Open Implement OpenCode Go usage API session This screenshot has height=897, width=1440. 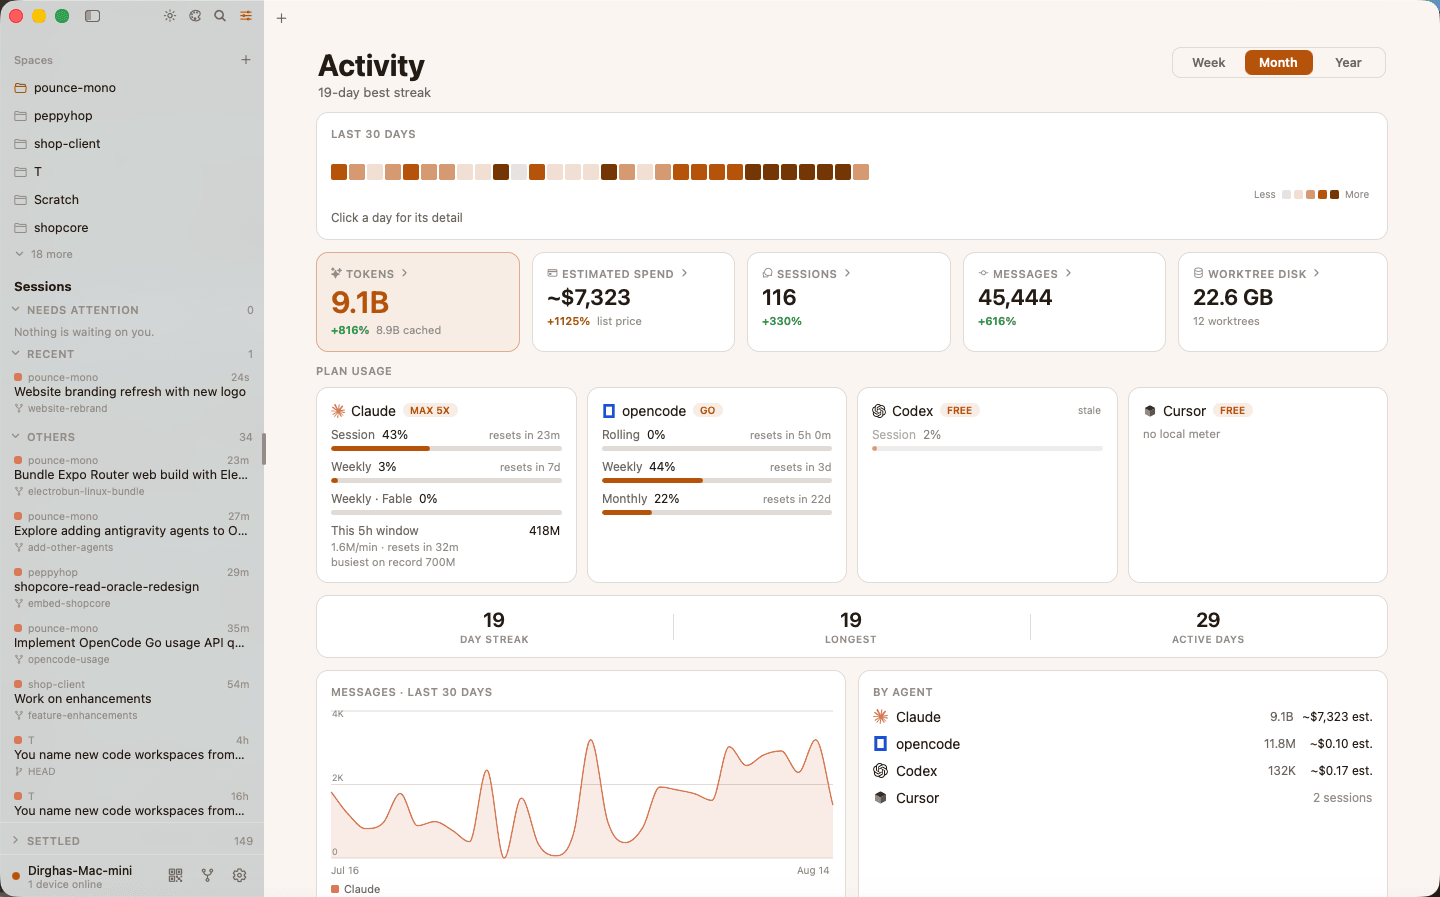pos(132,643)
